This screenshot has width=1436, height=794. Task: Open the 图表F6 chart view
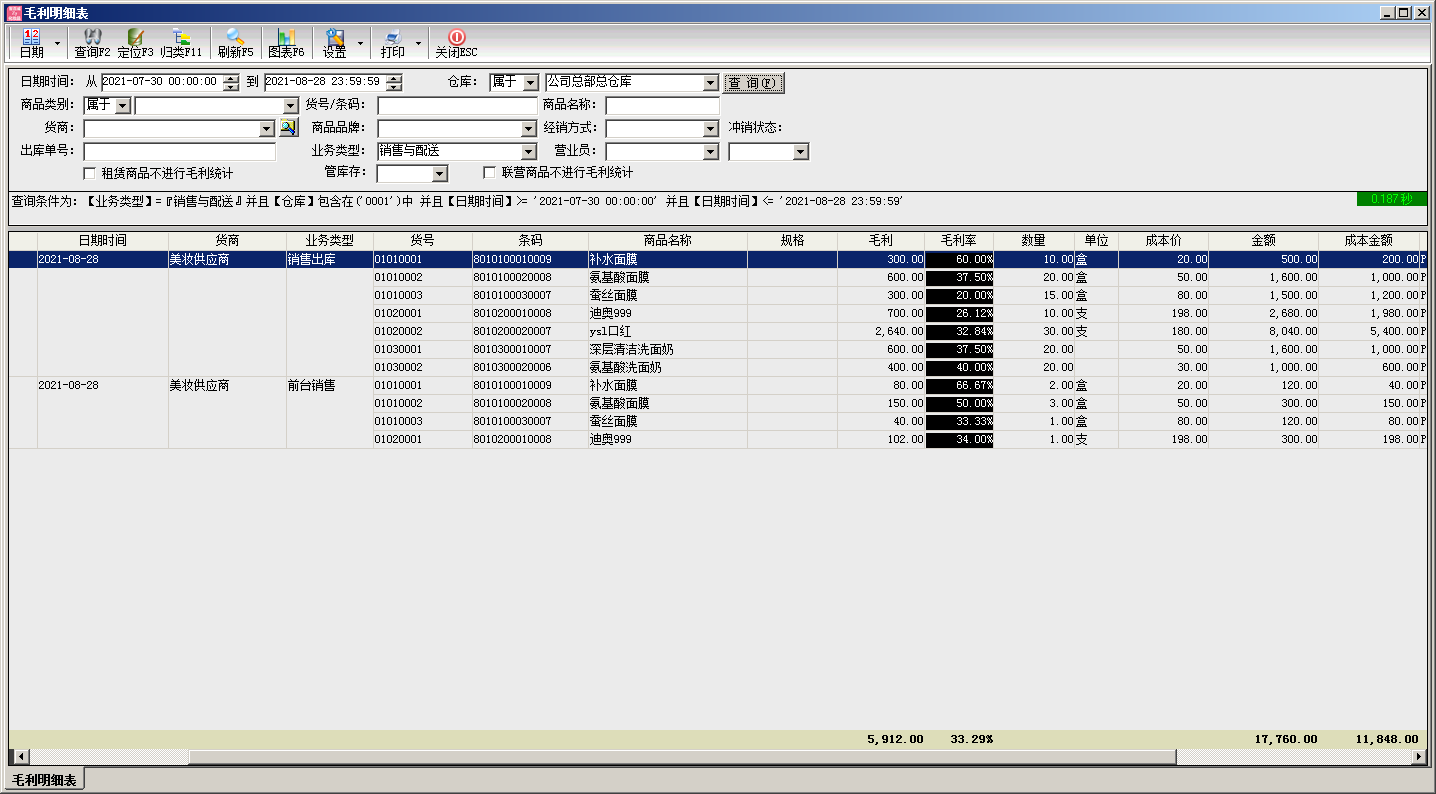[x=286, y=44]
